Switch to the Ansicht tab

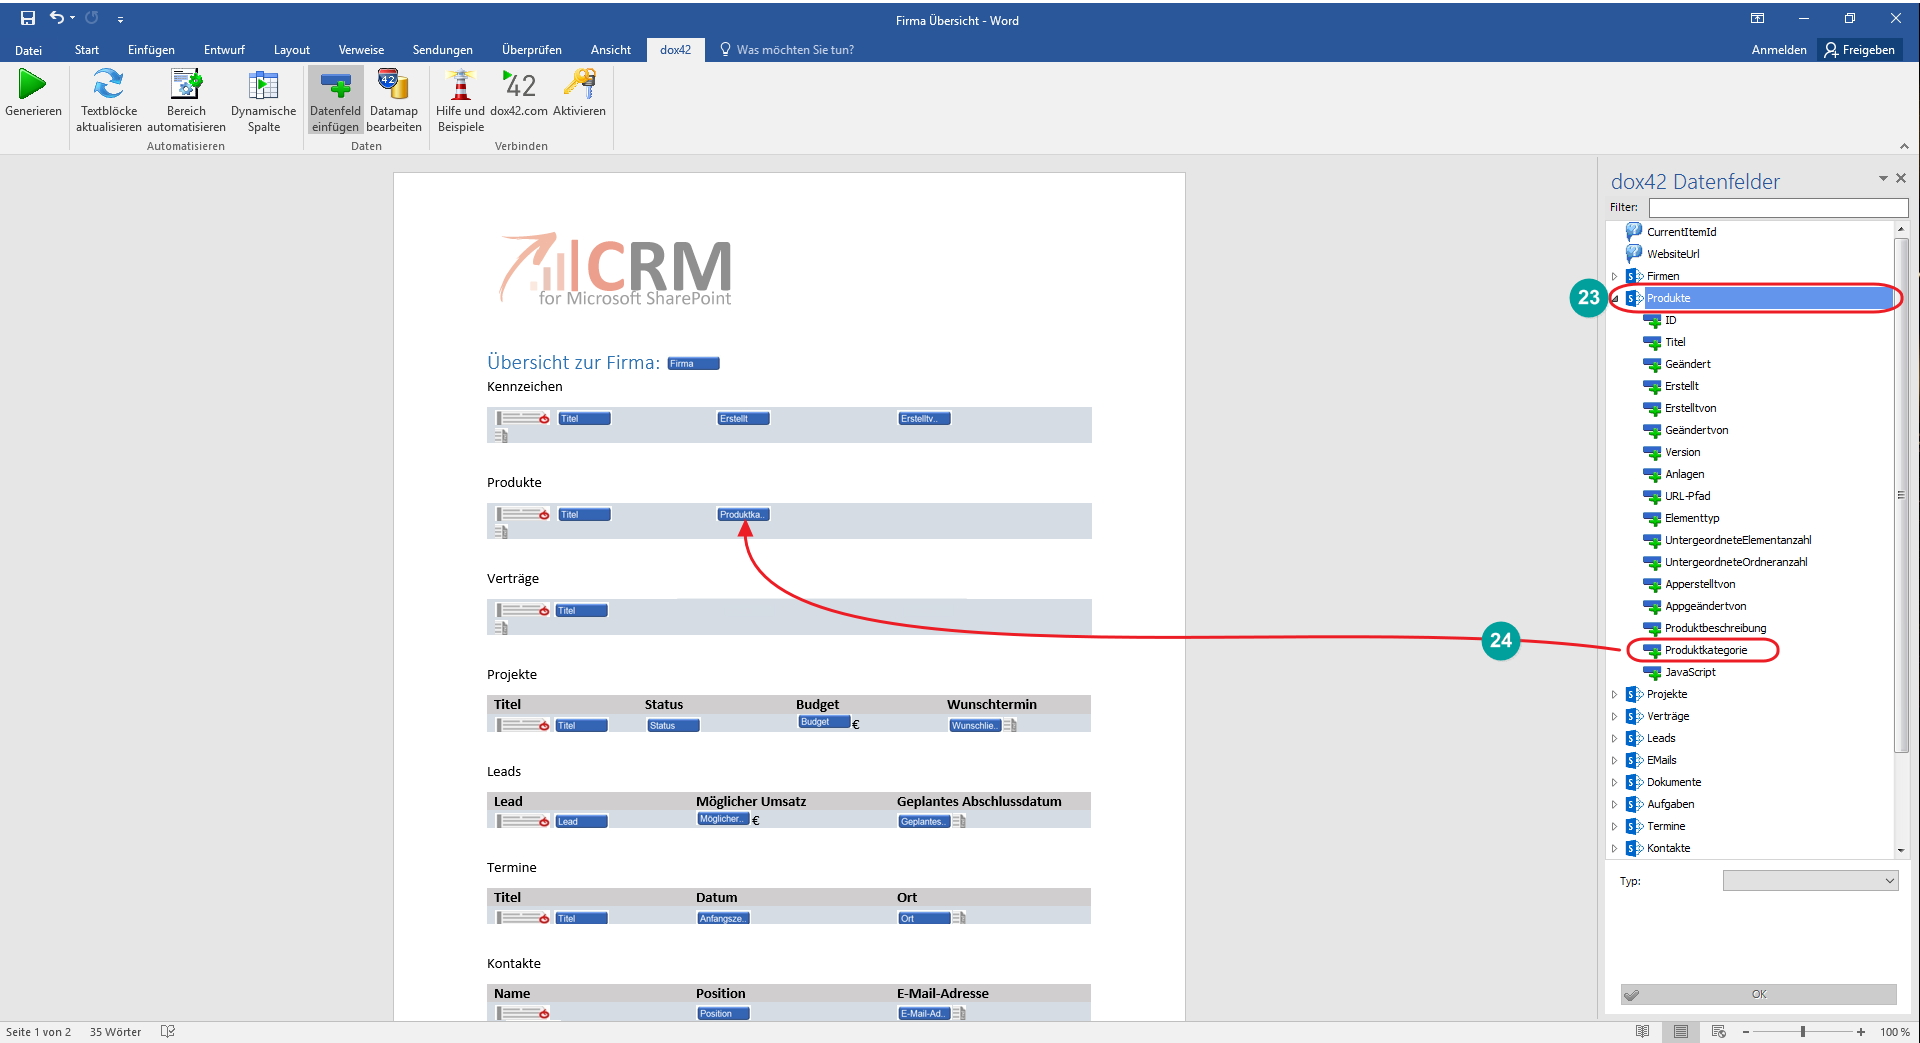(x=611, y=50)
